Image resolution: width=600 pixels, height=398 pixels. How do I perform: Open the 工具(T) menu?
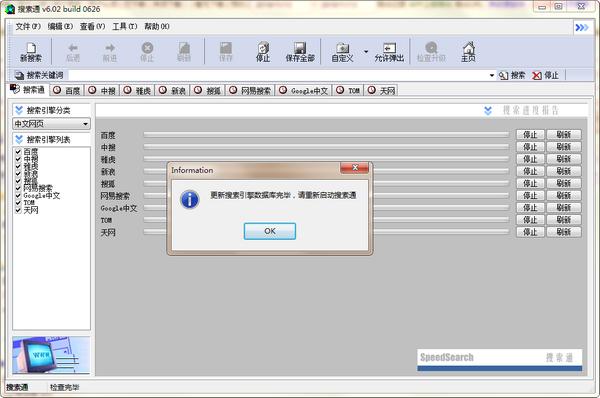[125, 26]
